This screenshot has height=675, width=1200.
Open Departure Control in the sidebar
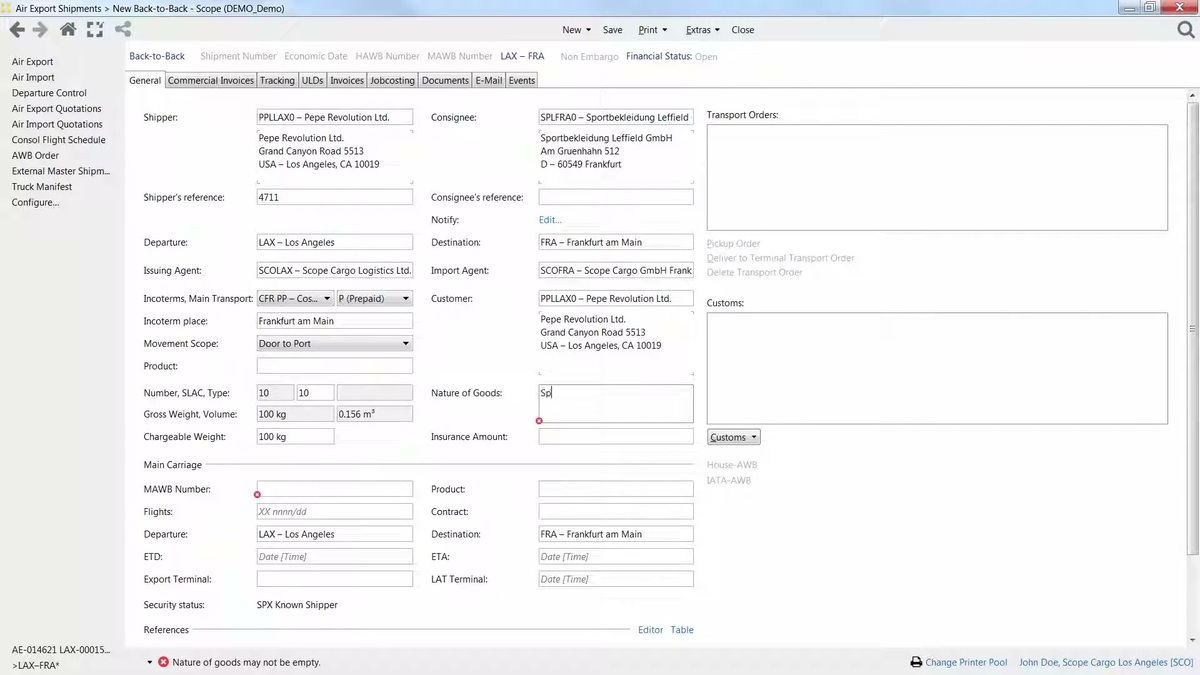[49, 93]
